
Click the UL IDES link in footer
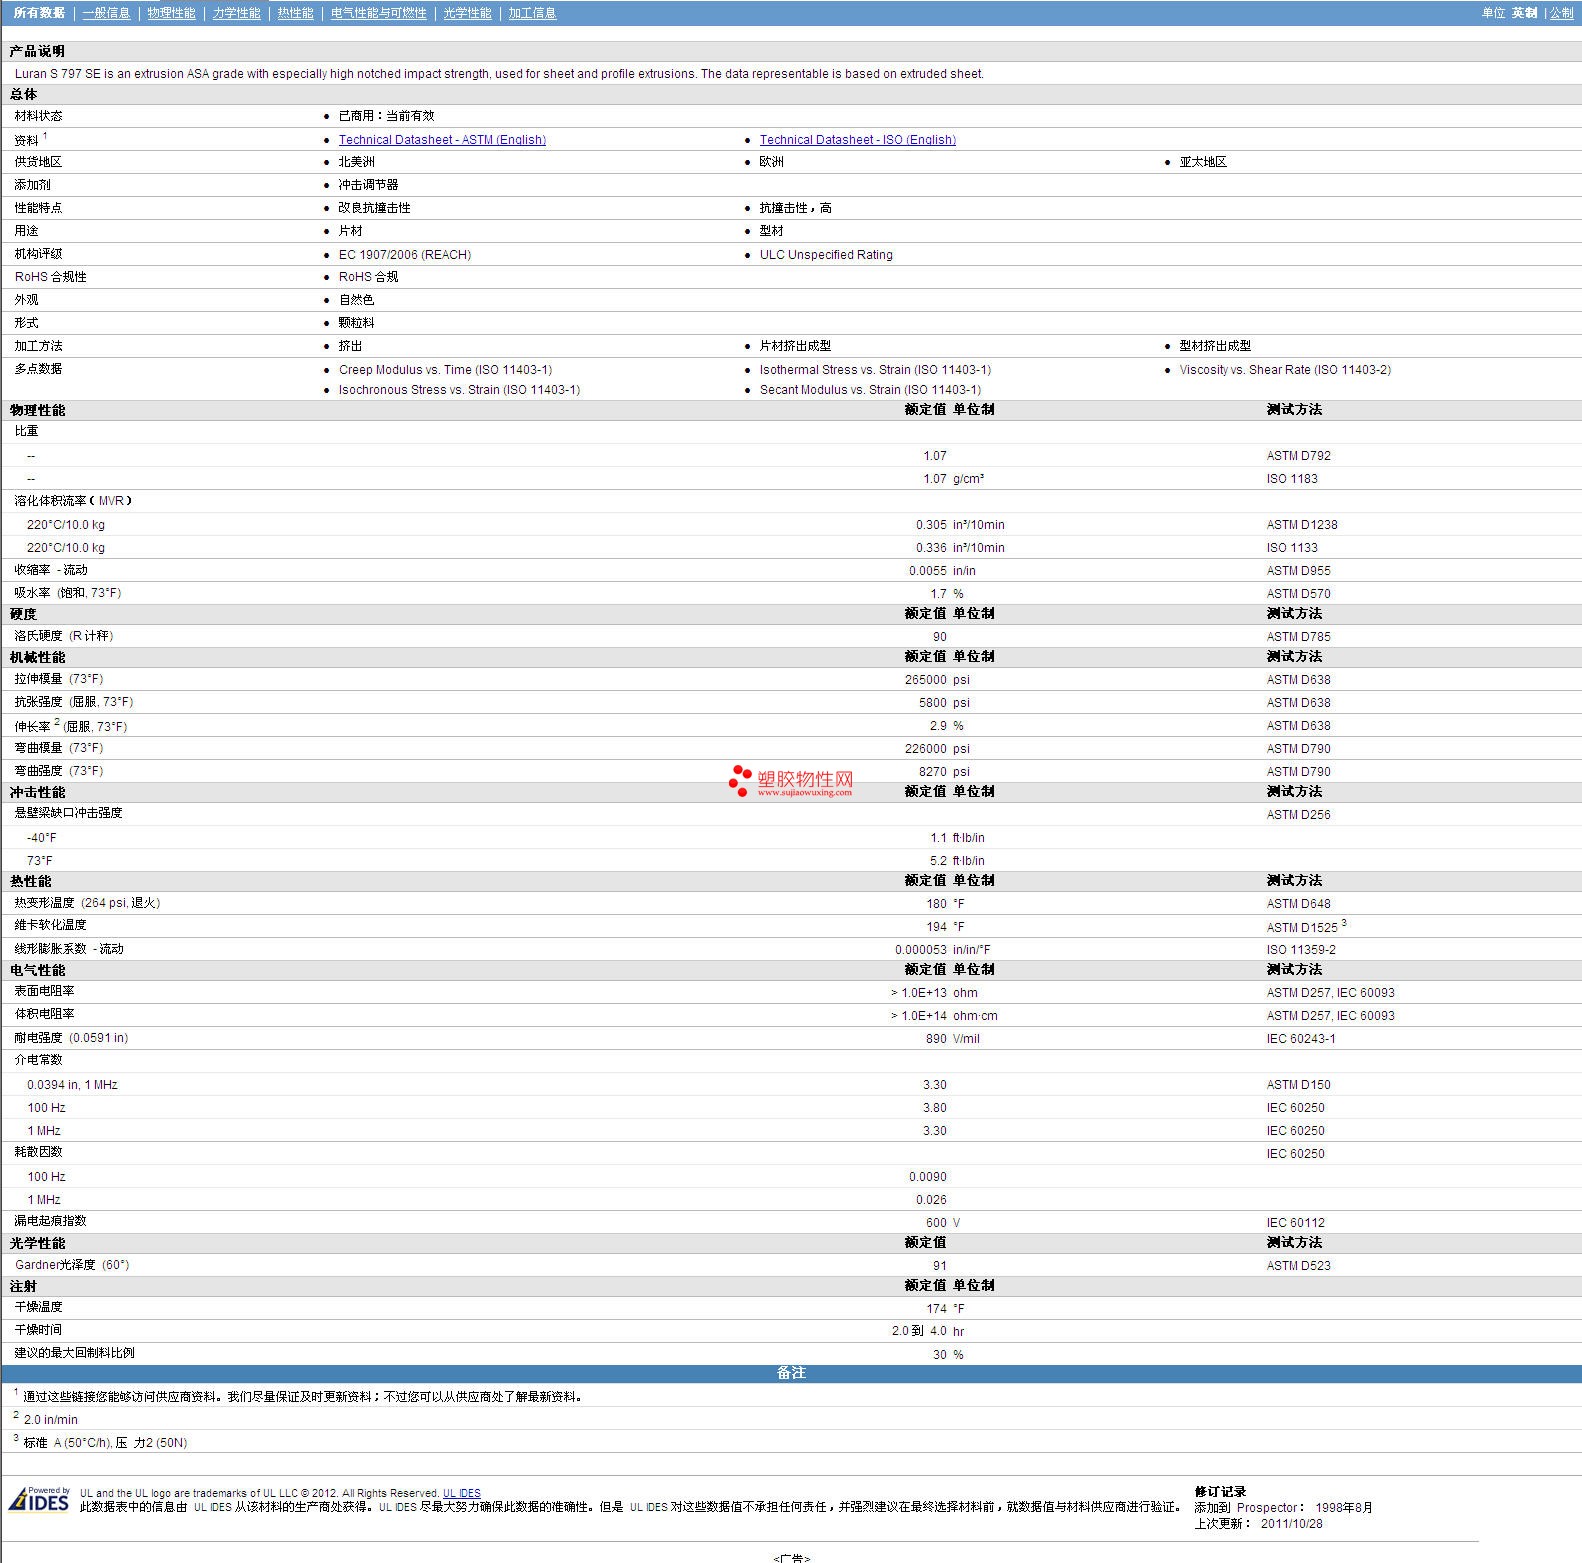pos(461,1493)
